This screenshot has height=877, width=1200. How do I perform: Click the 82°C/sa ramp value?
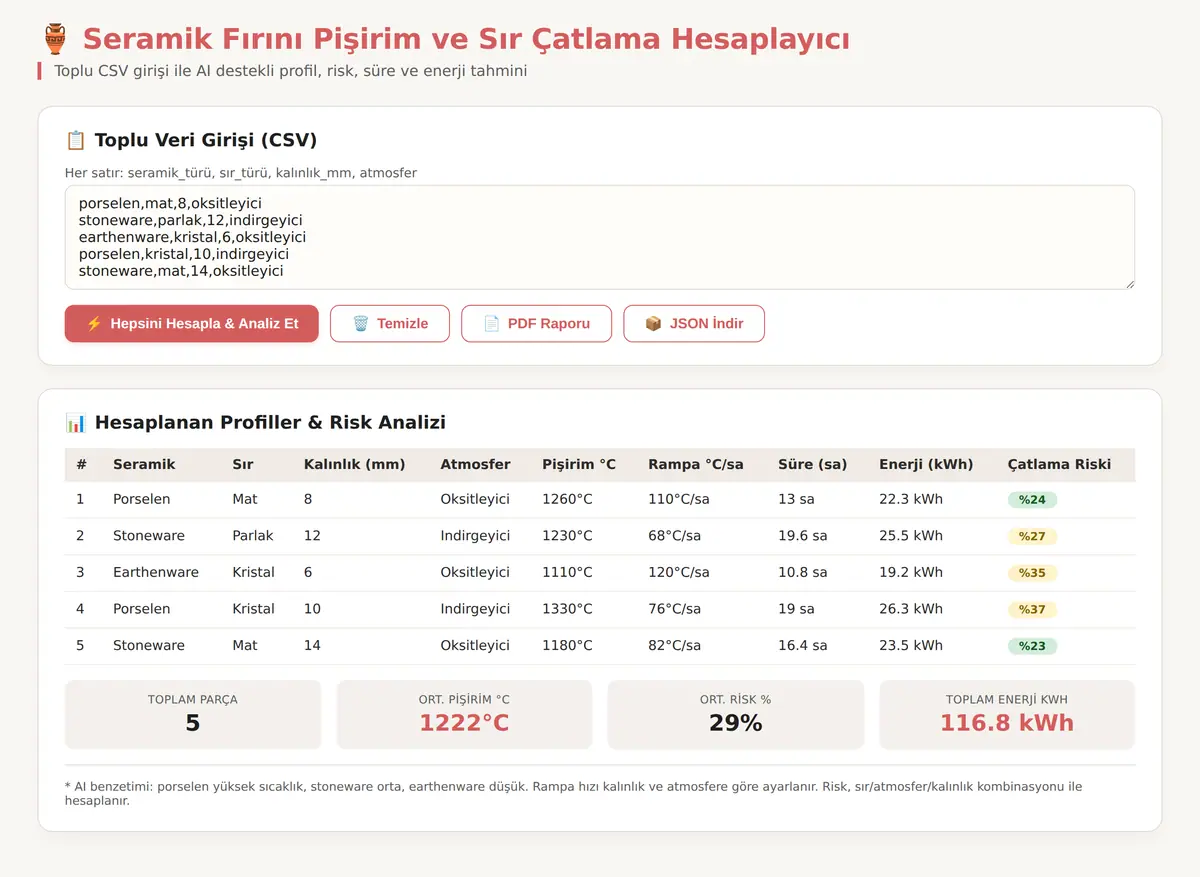674,646
